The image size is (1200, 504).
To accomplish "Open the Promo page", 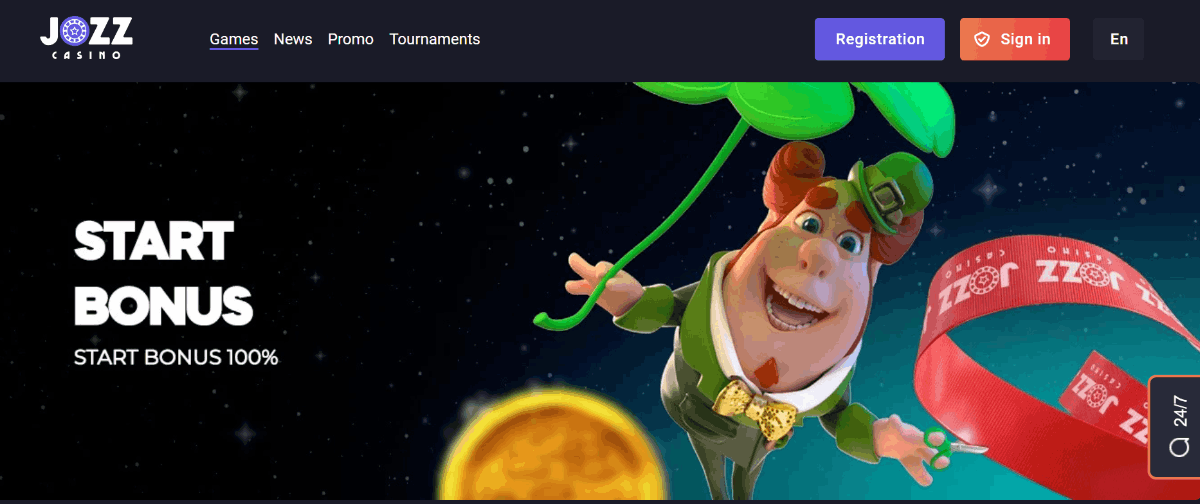I will pyautogui.click(x=351, y=39).
